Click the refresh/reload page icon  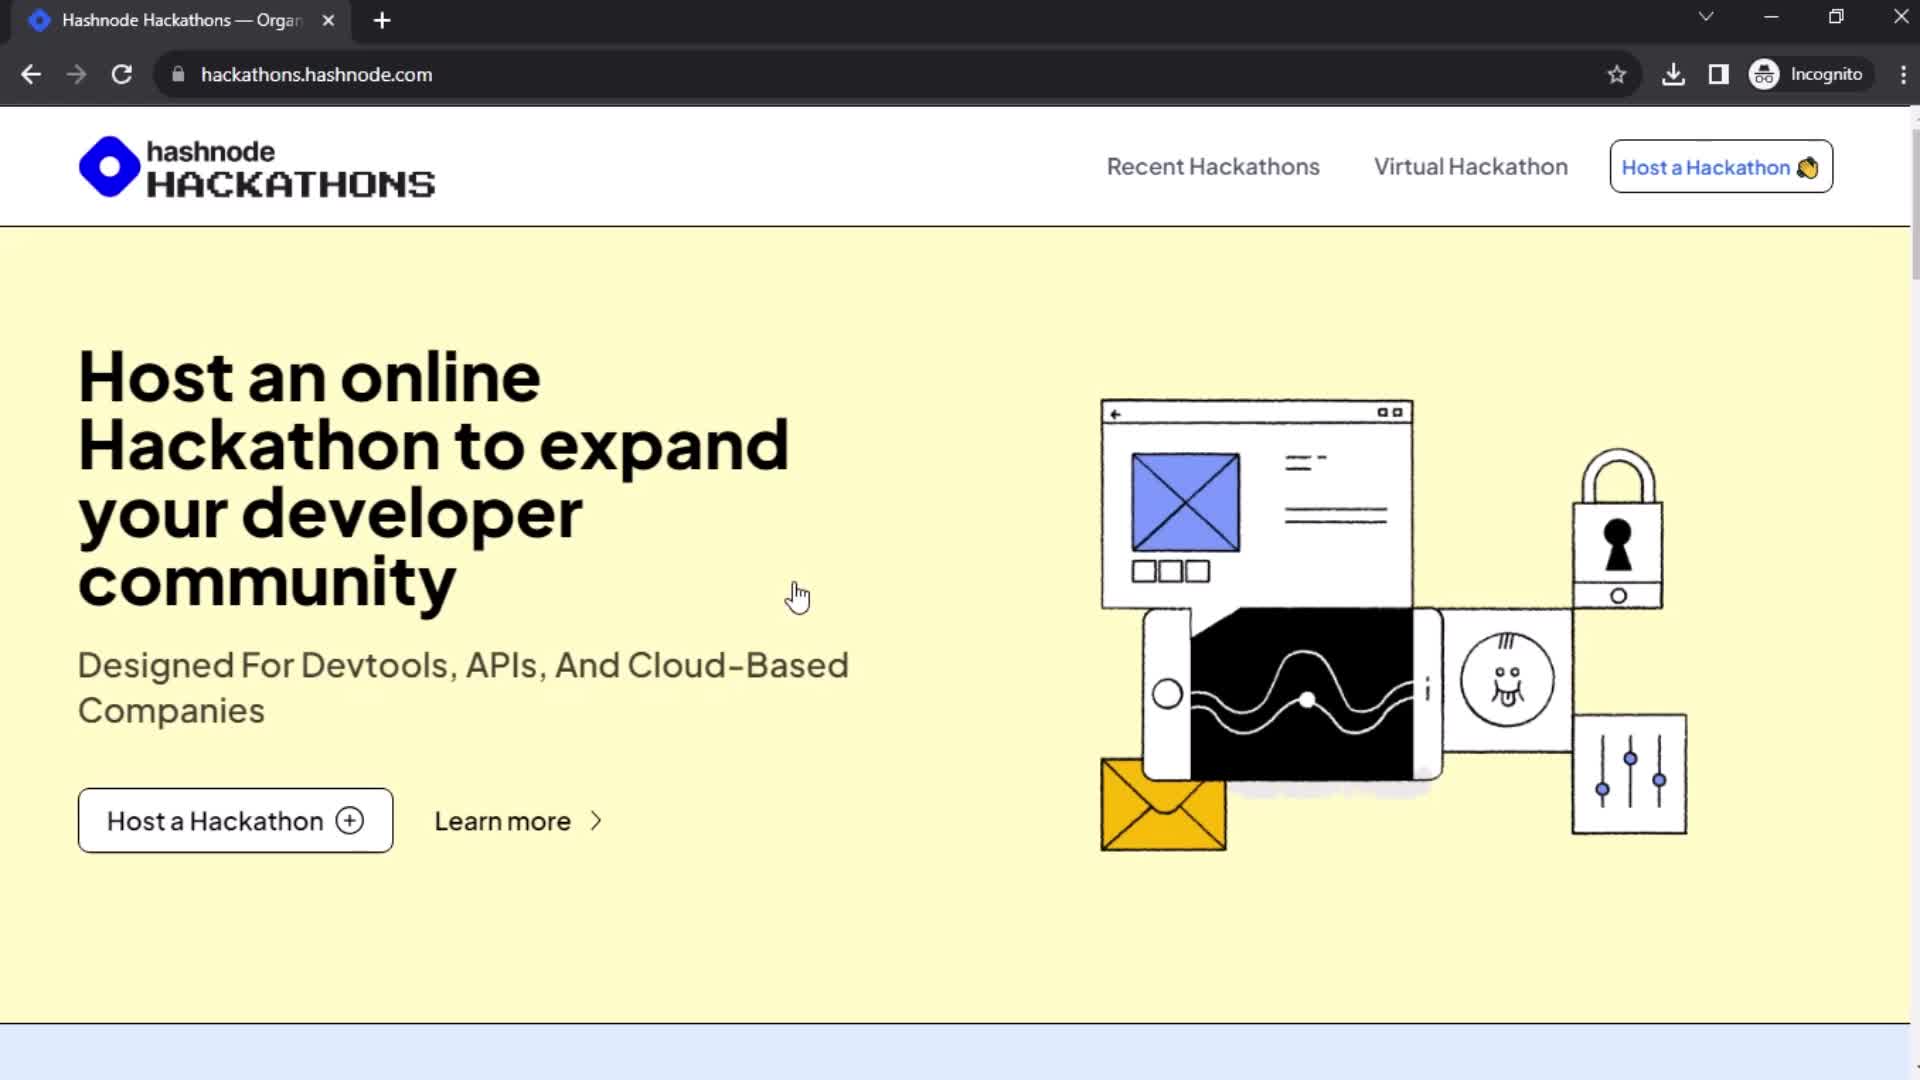121,75
